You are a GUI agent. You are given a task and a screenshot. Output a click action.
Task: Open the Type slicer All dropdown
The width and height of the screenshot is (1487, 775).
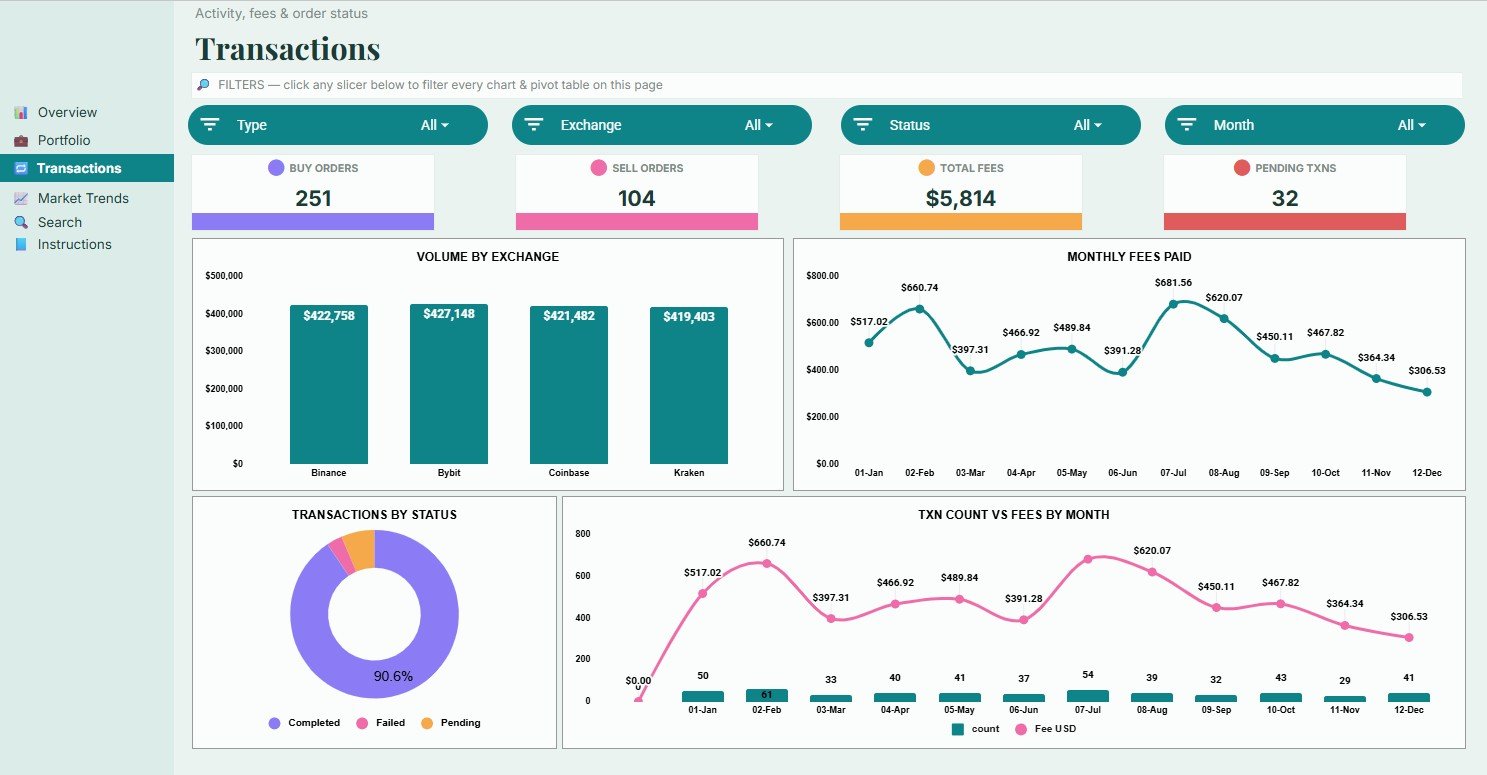pos(435,125)
